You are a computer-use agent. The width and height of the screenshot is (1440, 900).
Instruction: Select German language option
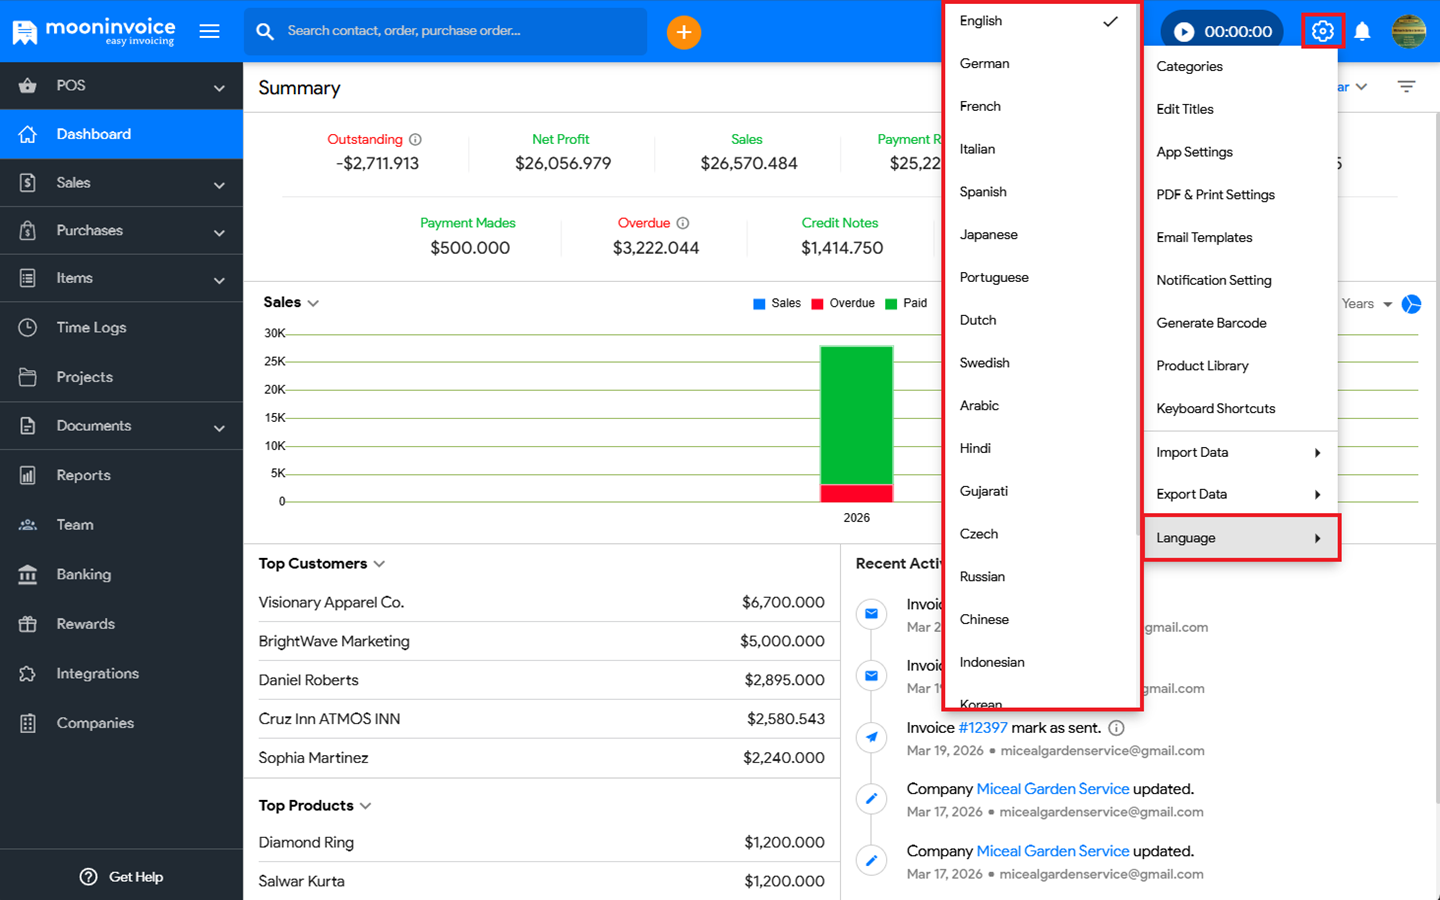point(985,64)
